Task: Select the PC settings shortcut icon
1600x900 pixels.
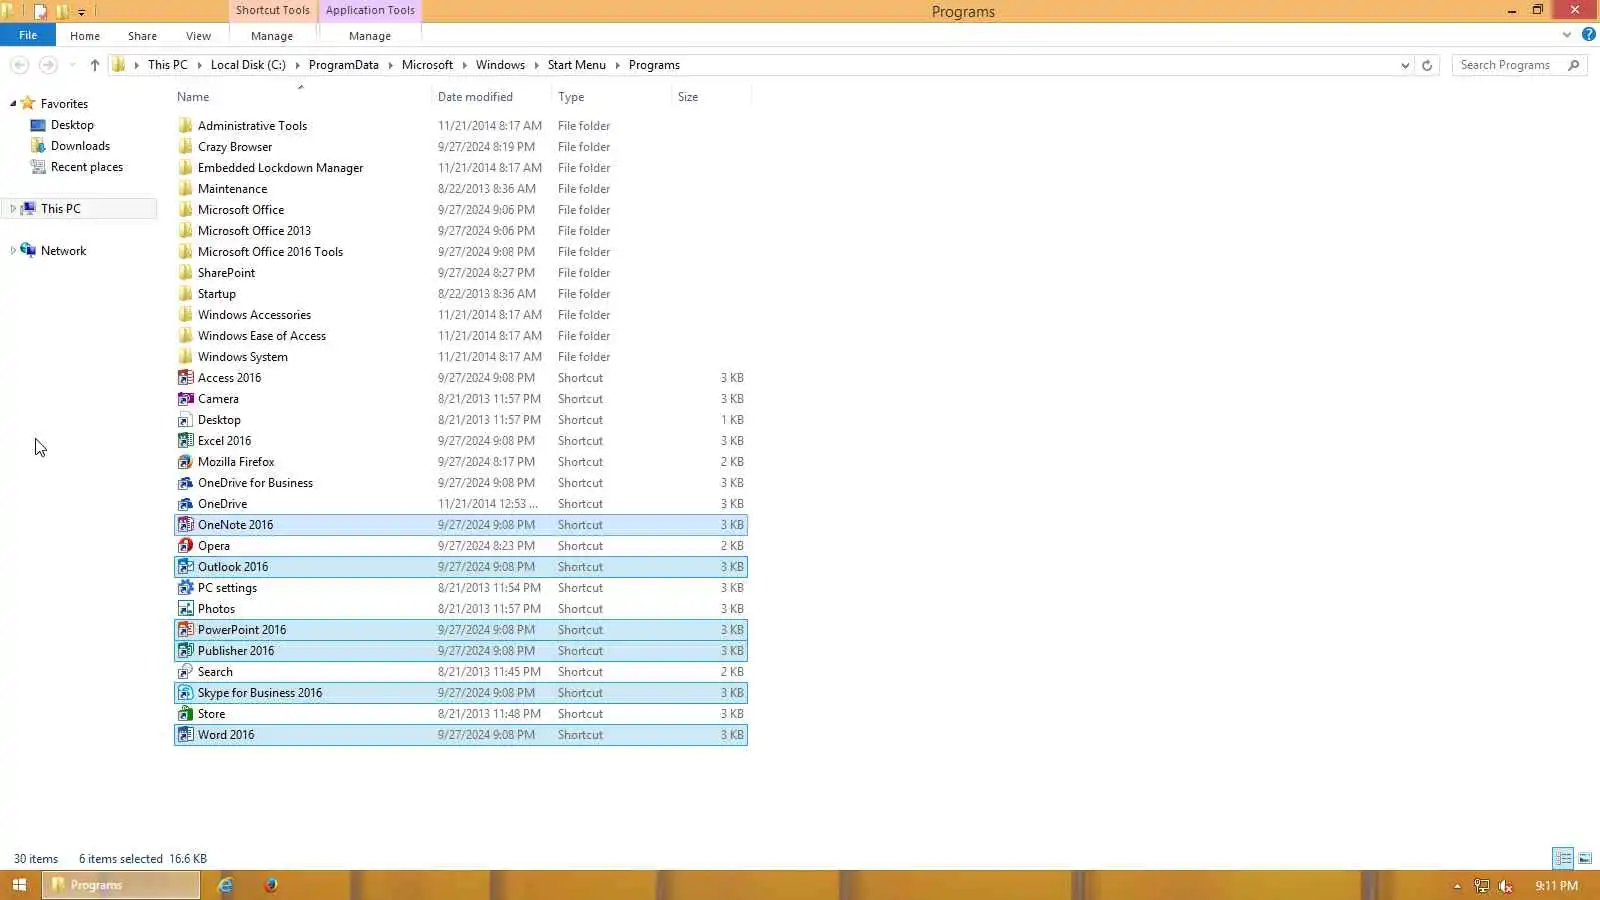Action: (x=185, y=588)
